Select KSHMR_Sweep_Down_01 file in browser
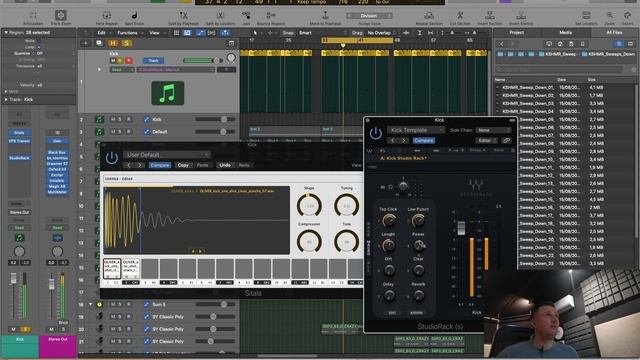This screenshot has height=360, width=640. point(527,87)
